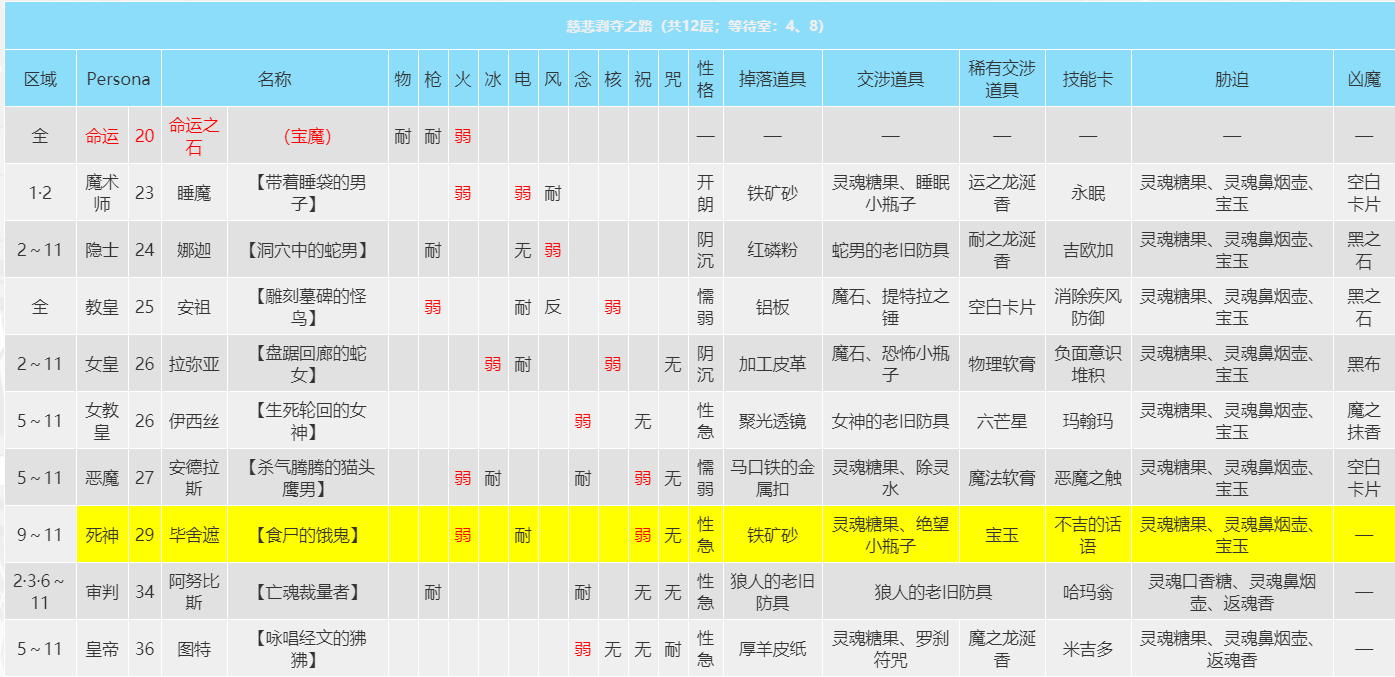Screen dimensions: 1395x677
Task: Click the 名称 column header
Action: (x=275, y=79)
